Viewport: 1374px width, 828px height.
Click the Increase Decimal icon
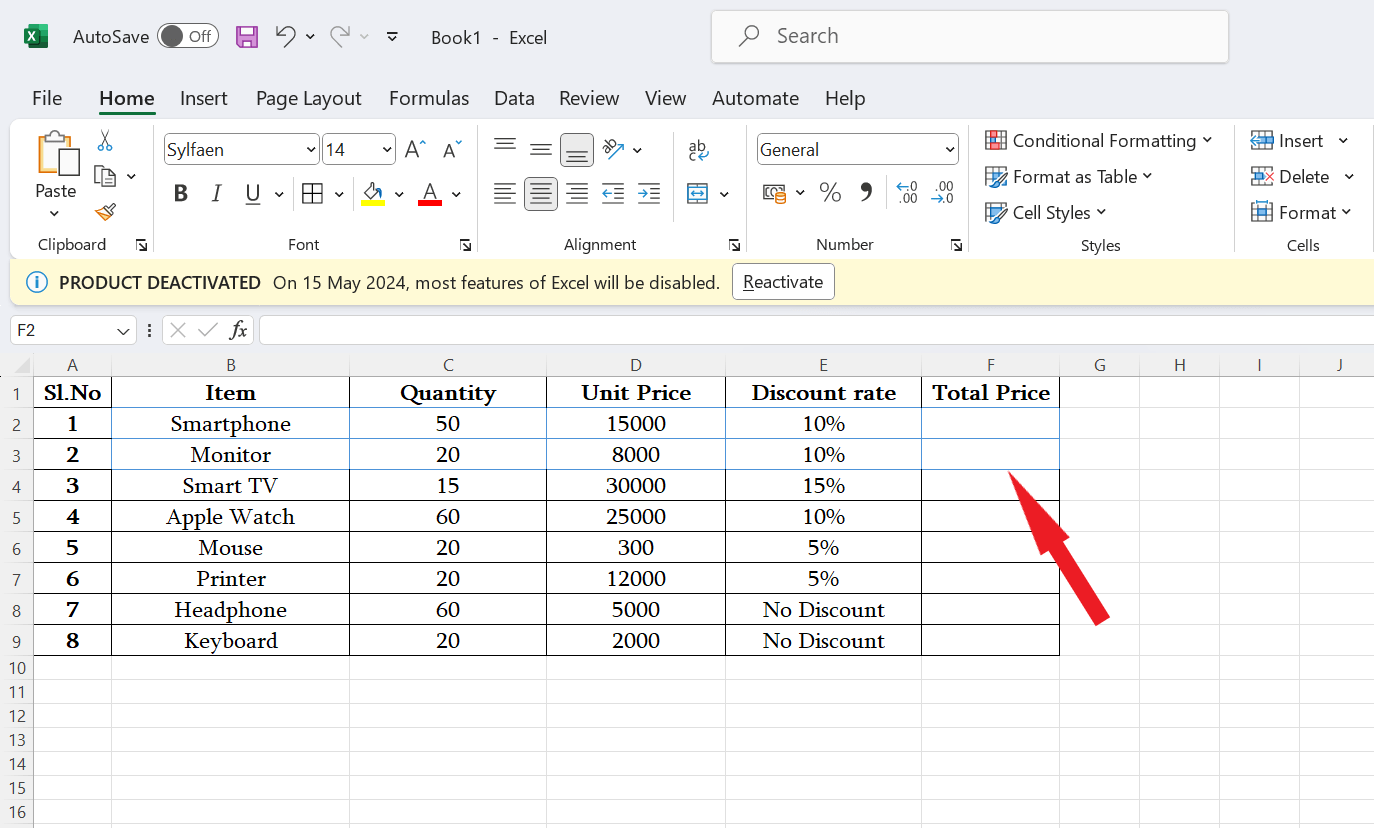click(907, 193)
